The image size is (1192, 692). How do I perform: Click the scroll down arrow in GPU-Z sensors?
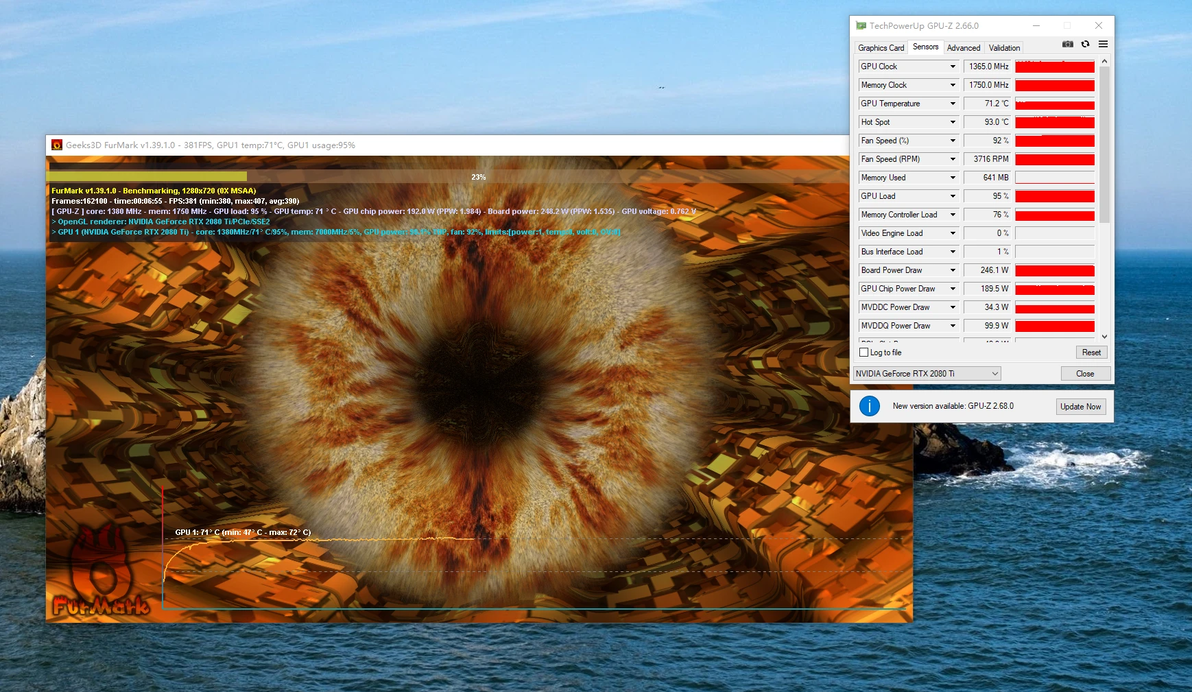point(1105,337)
